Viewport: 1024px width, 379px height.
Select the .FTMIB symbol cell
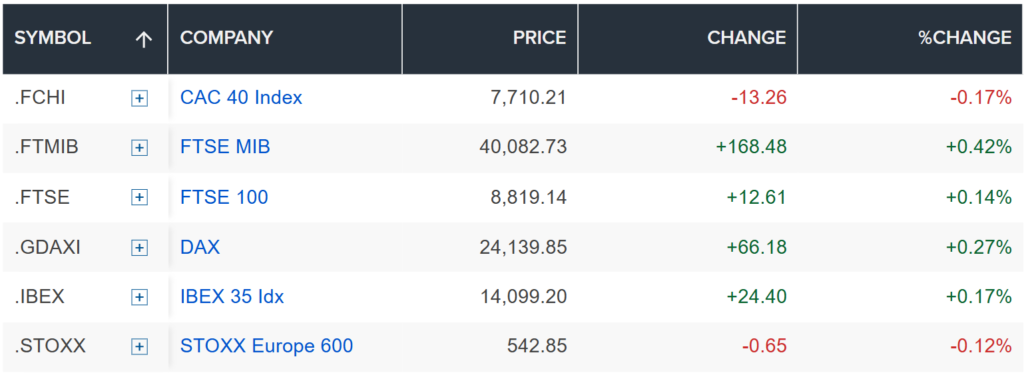click(85, 148)
